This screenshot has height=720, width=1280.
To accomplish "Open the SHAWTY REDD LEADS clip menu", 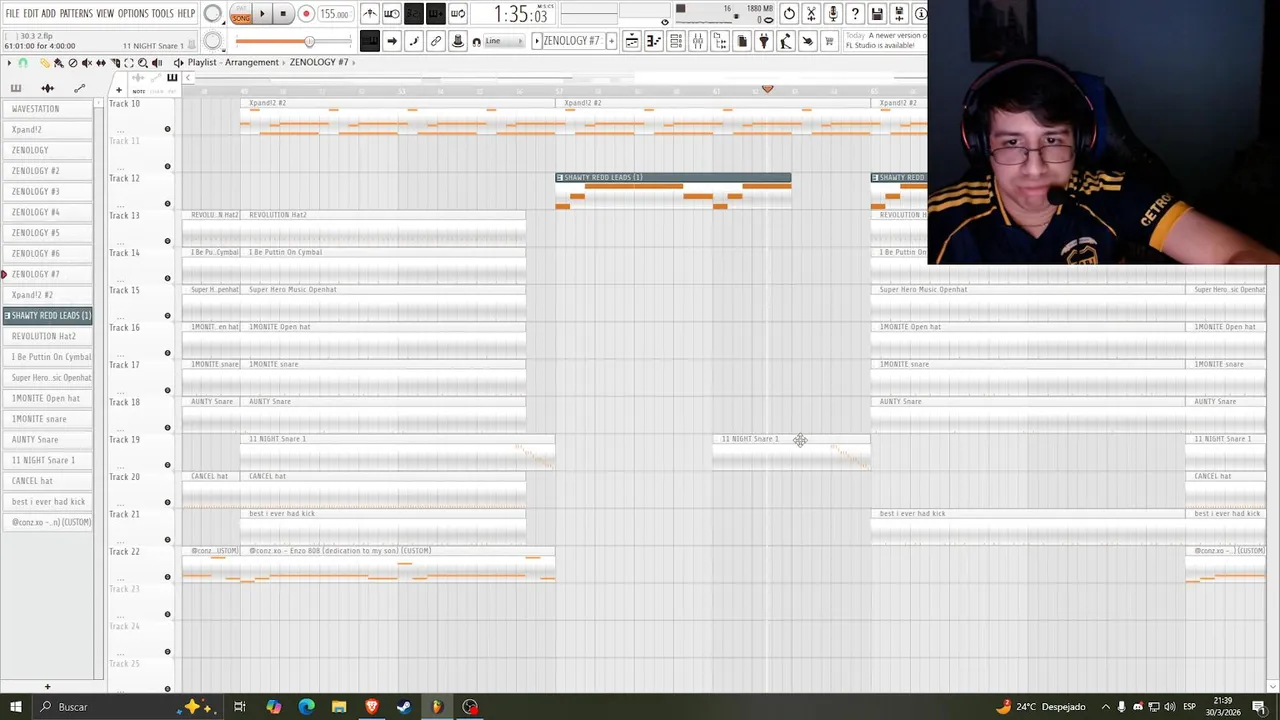I will coord(560,177).
